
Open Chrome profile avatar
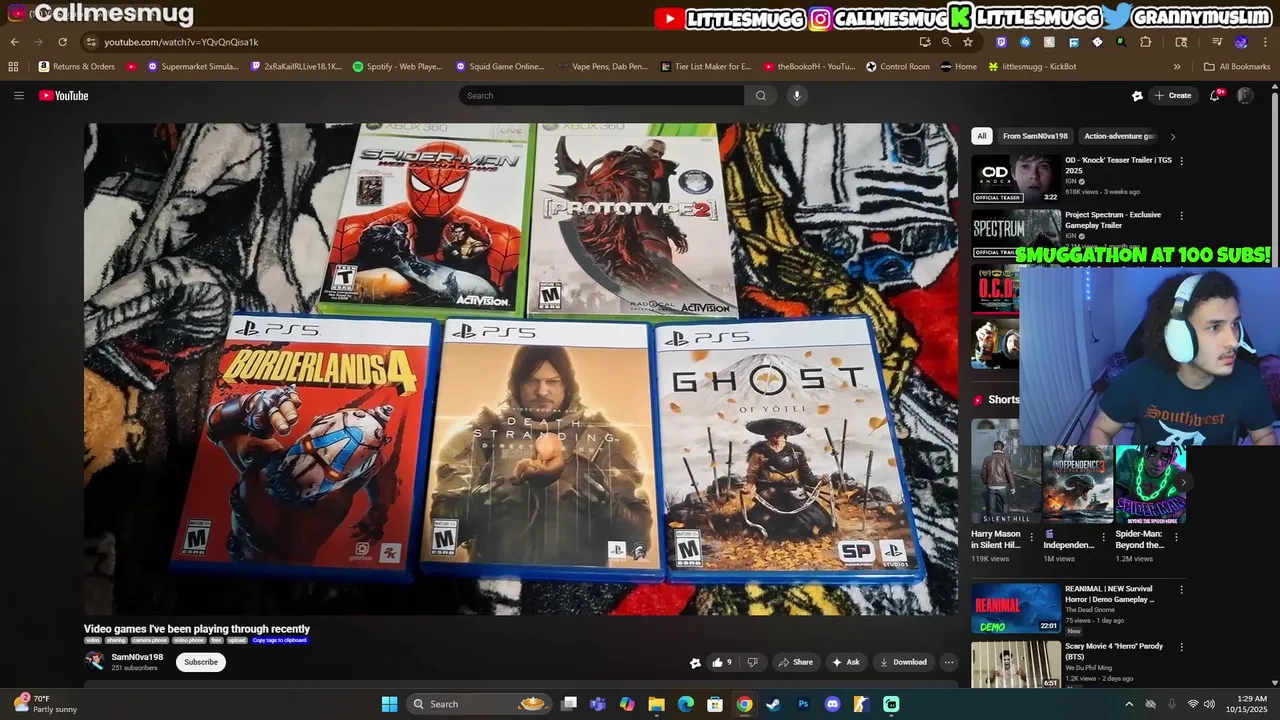coord(1241,42)
